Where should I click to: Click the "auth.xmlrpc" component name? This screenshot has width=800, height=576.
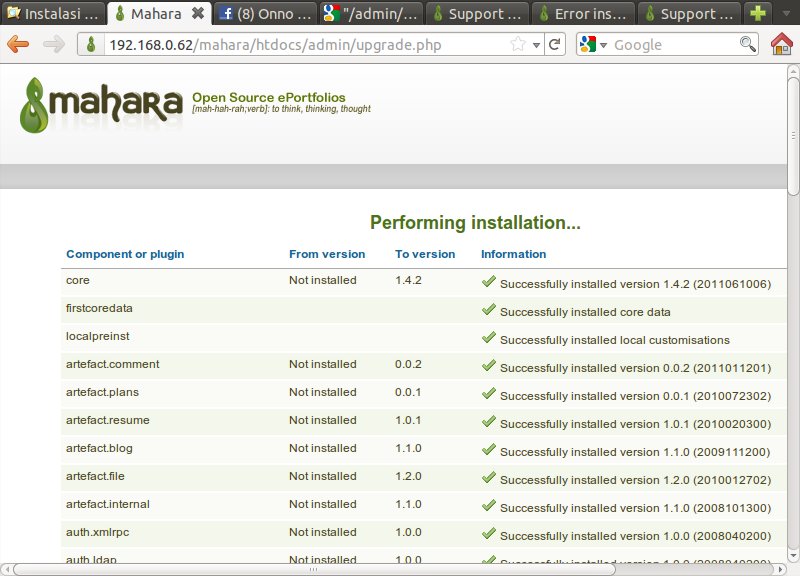coord(97,533)
